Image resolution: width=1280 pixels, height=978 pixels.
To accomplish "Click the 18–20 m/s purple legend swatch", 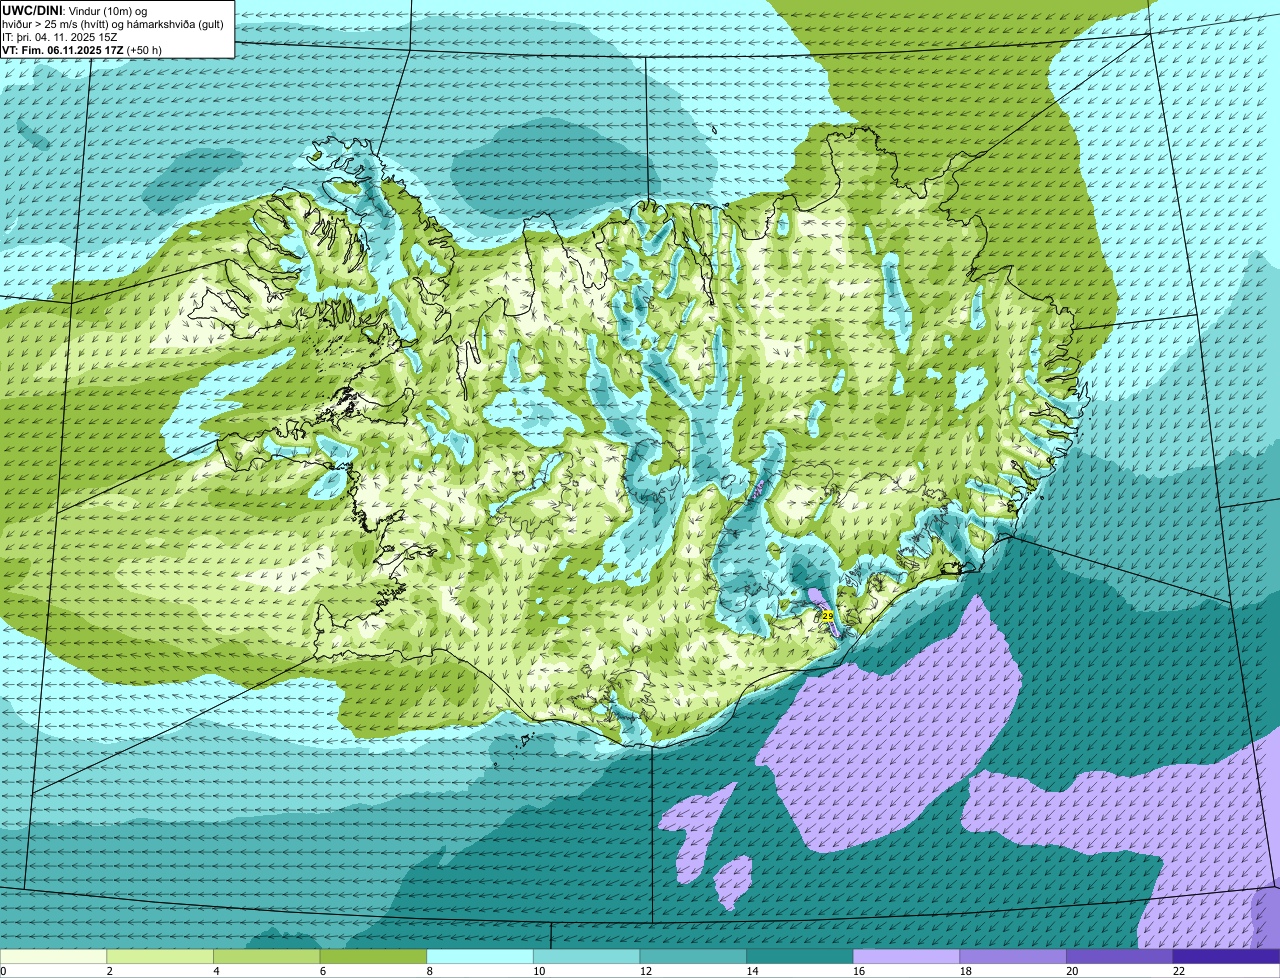I will coord(1012,956).
